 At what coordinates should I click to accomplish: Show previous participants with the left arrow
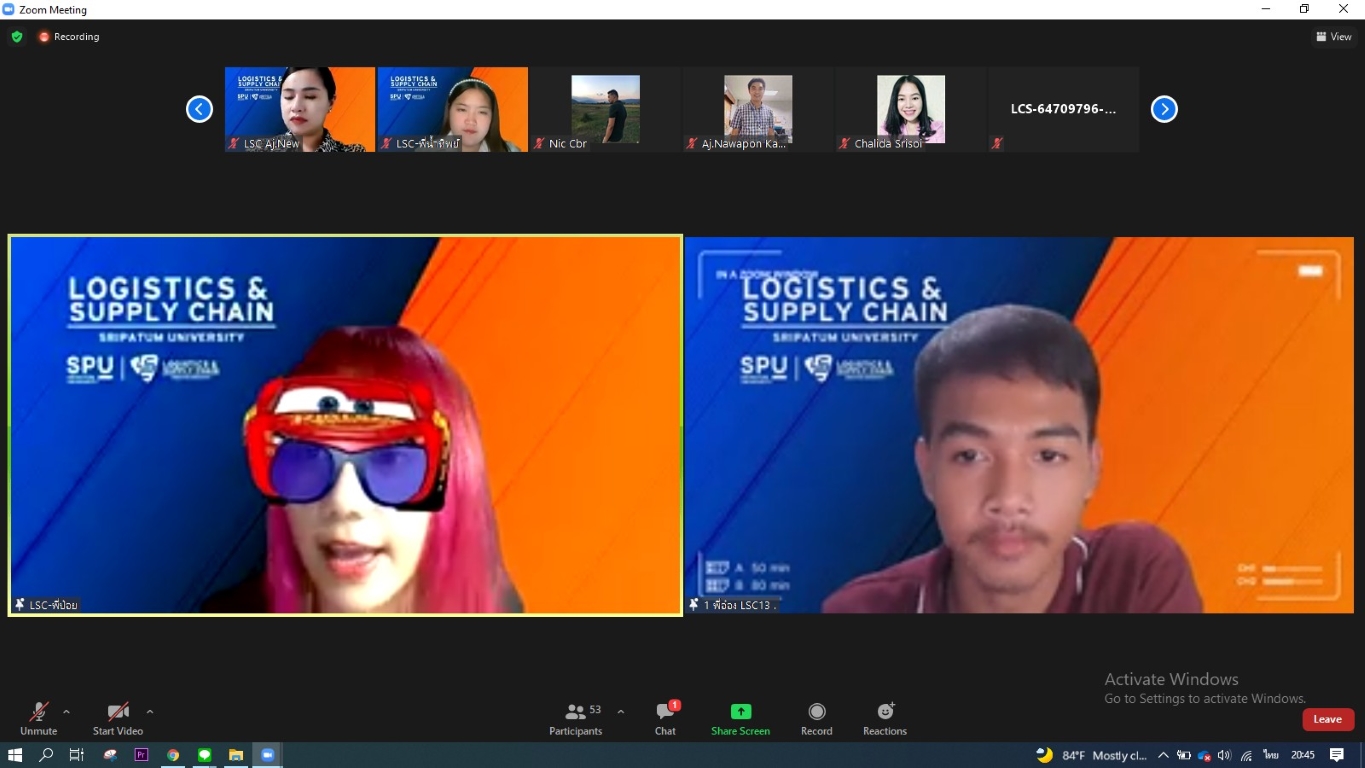[x=199, y=109]
